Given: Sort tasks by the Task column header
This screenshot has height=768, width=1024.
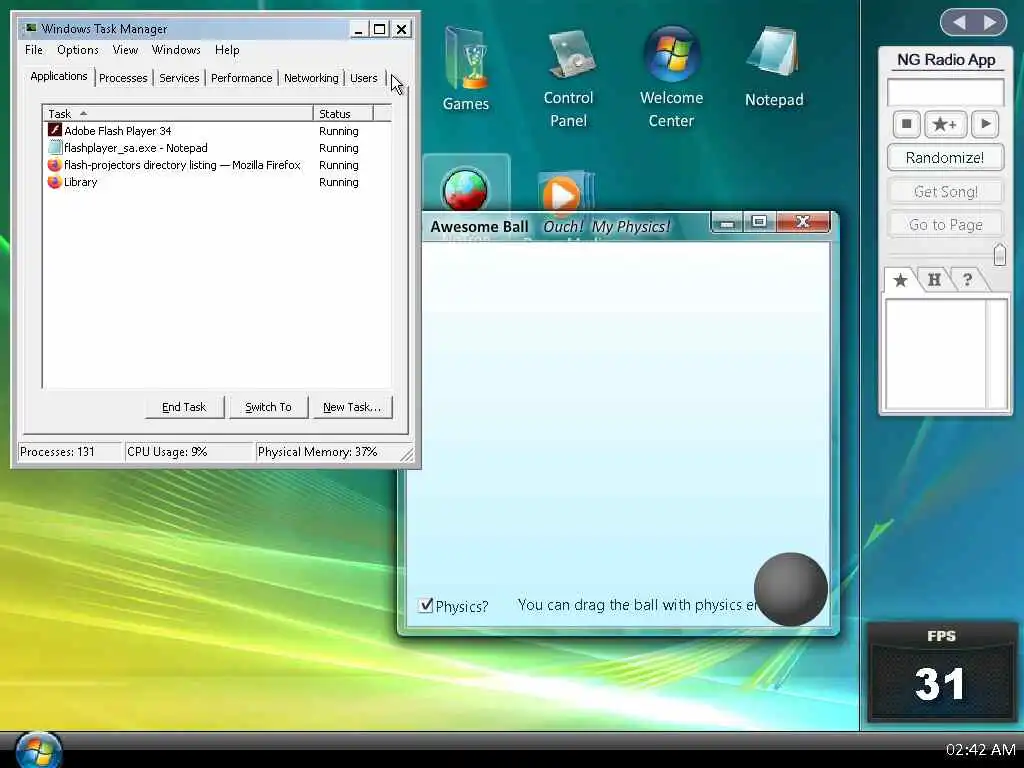Looking at the screenshot, I should coord(178,114).
